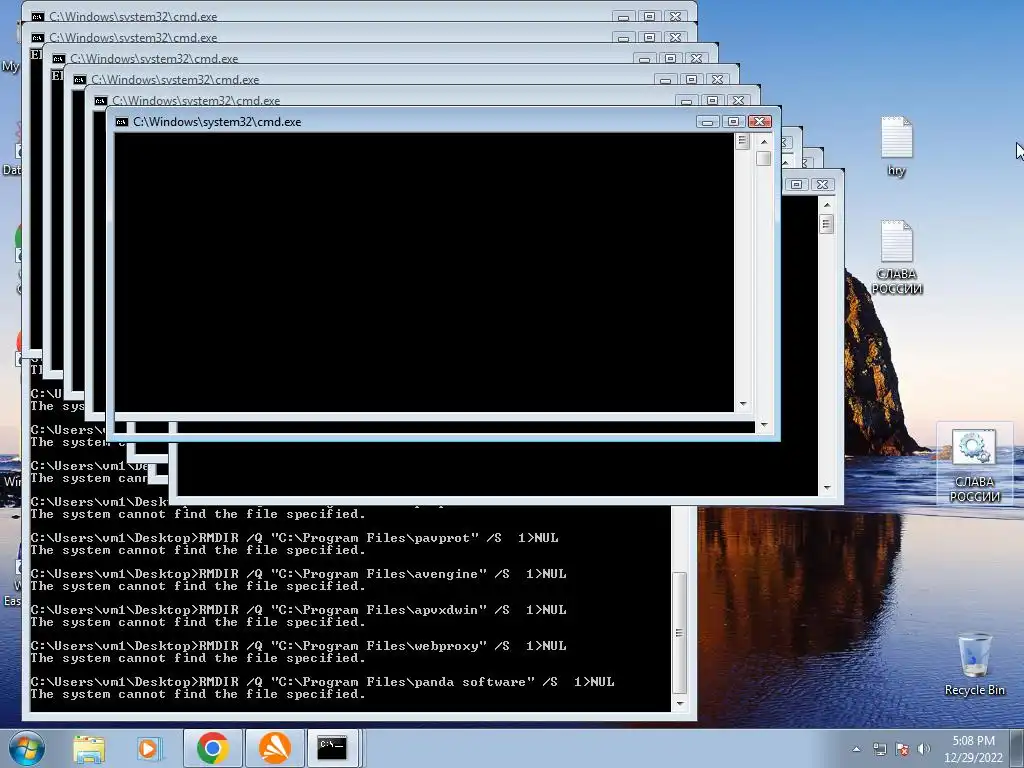1024x768 pixels.
Task: Click the front cmd window's bottom scroll-down arrow
Action: (763, 425)
